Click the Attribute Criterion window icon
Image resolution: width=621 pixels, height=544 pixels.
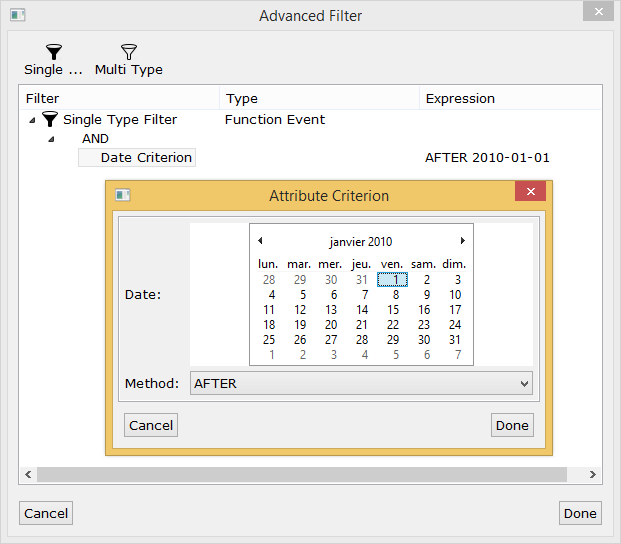122,195
